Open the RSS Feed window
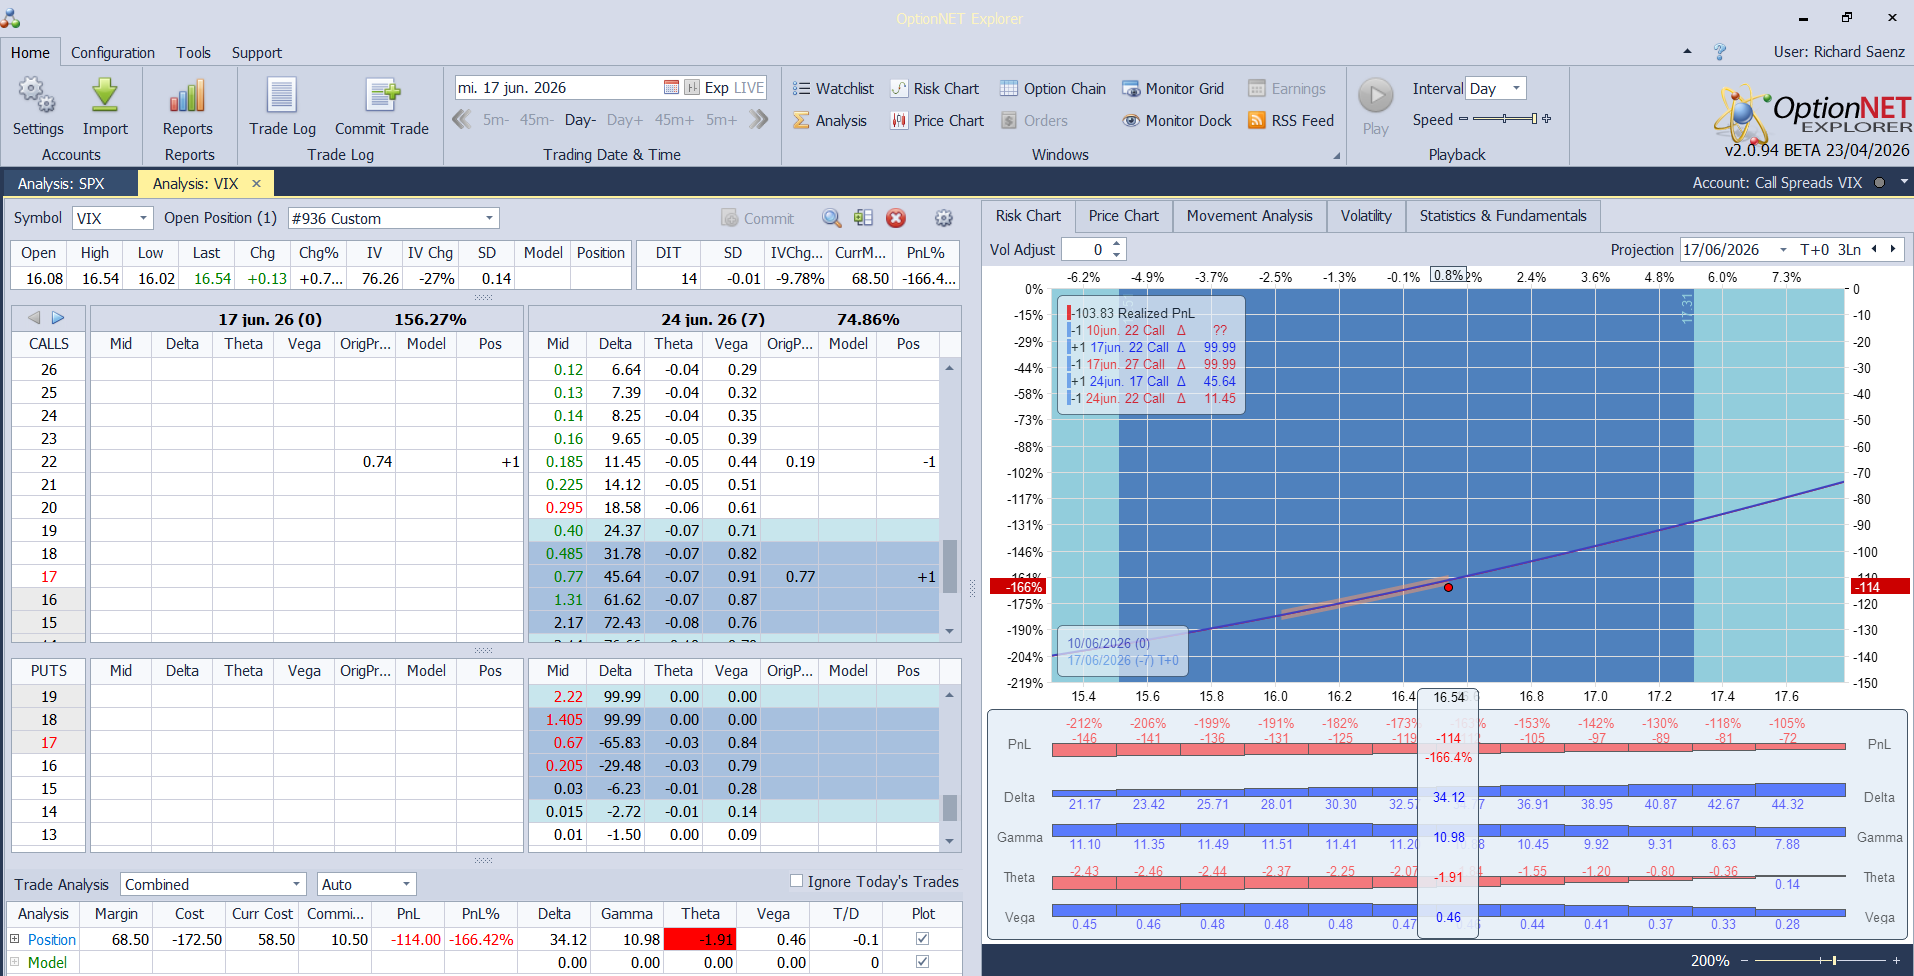The height and width of the screenshot is (976, 1914). coord(1291,121)
